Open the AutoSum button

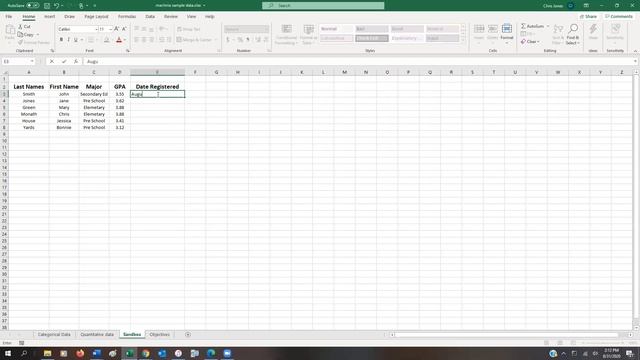[533, 26]
